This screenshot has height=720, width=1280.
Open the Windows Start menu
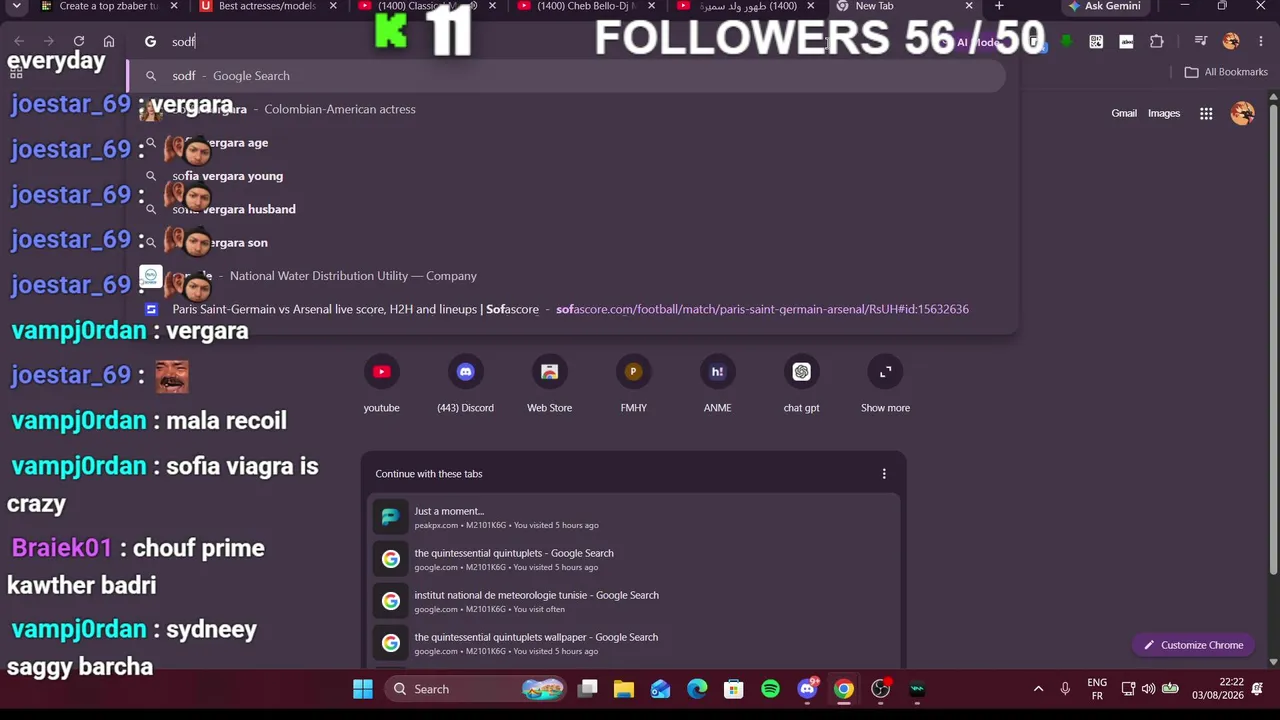[x=363, y=689]
